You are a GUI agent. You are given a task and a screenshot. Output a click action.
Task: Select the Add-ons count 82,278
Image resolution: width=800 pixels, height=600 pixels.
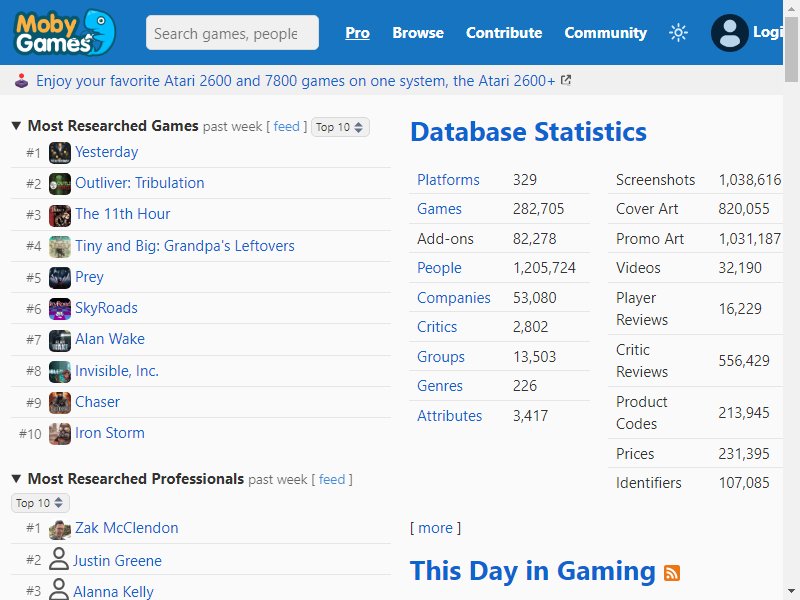pyautogui.click(x=534, y=239)
